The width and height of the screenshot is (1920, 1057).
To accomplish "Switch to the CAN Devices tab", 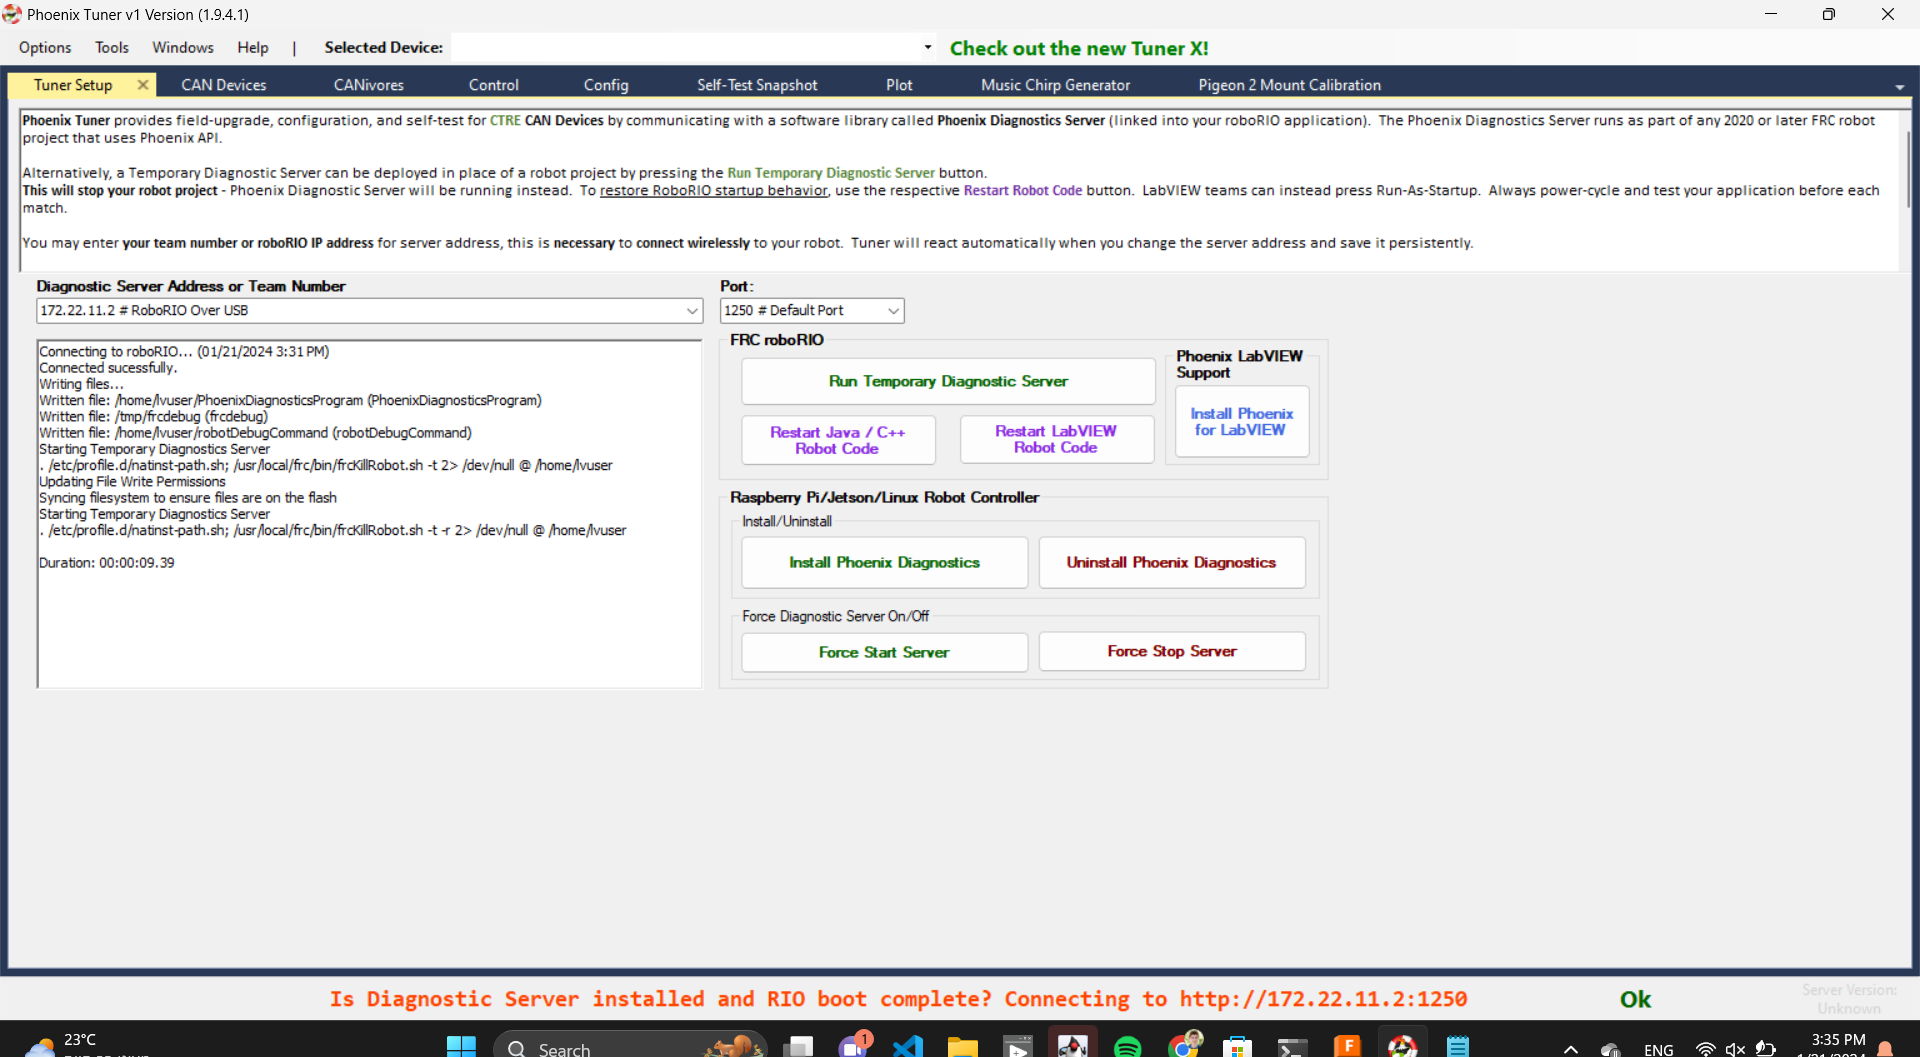I will coord(224,85).
